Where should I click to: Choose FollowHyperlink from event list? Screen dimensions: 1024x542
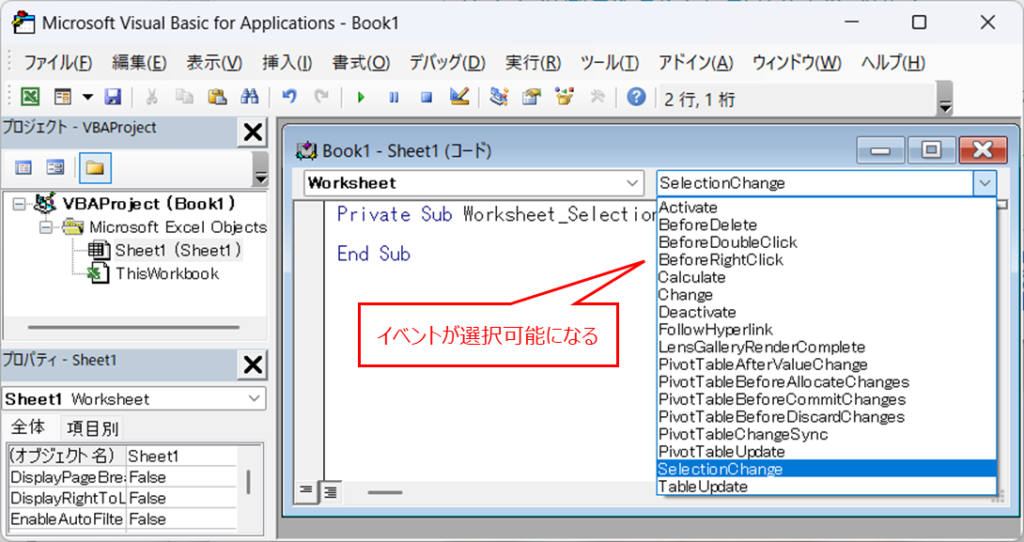827,330
